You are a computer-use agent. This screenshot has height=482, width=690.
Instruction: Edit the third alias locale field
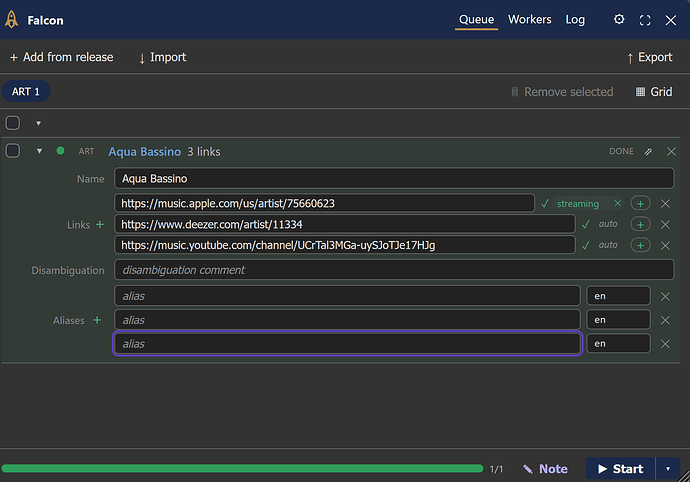(x=618, y=344)
